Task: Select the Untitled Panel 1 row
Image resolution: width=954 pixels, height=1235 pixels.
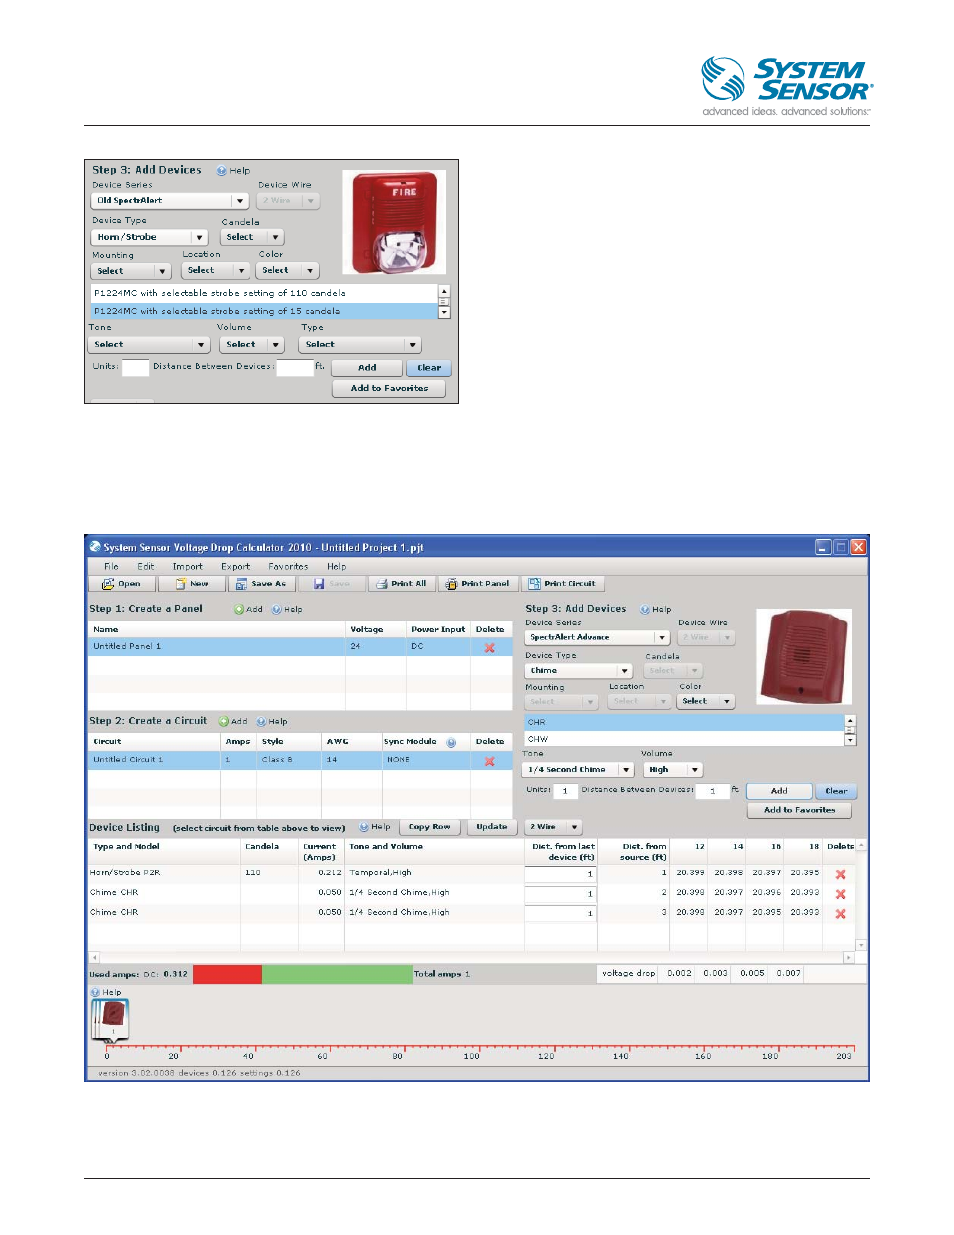Action: click(x=300, y=647)
